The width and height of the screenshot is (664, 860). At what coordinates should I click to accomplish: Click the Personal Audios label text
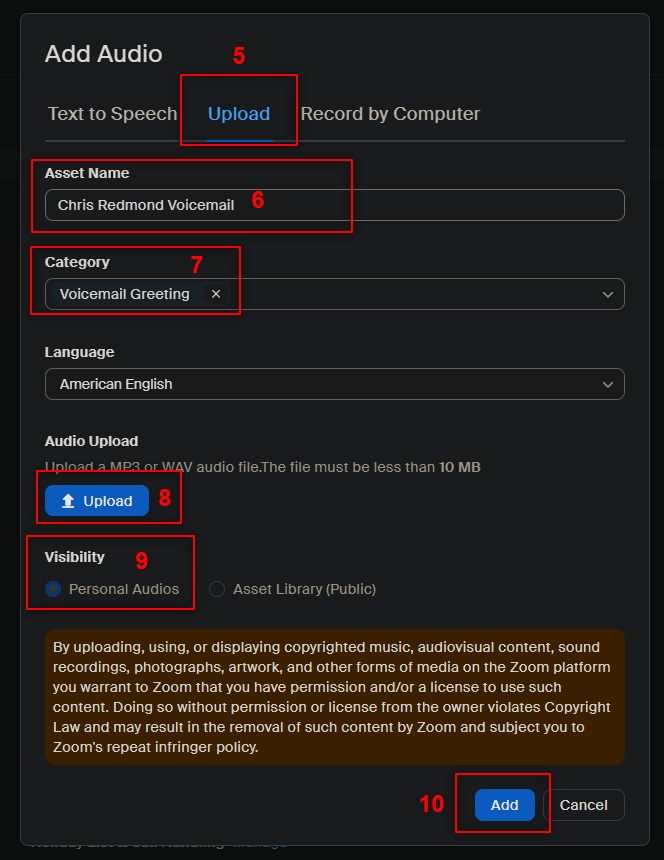pos(124,589)
